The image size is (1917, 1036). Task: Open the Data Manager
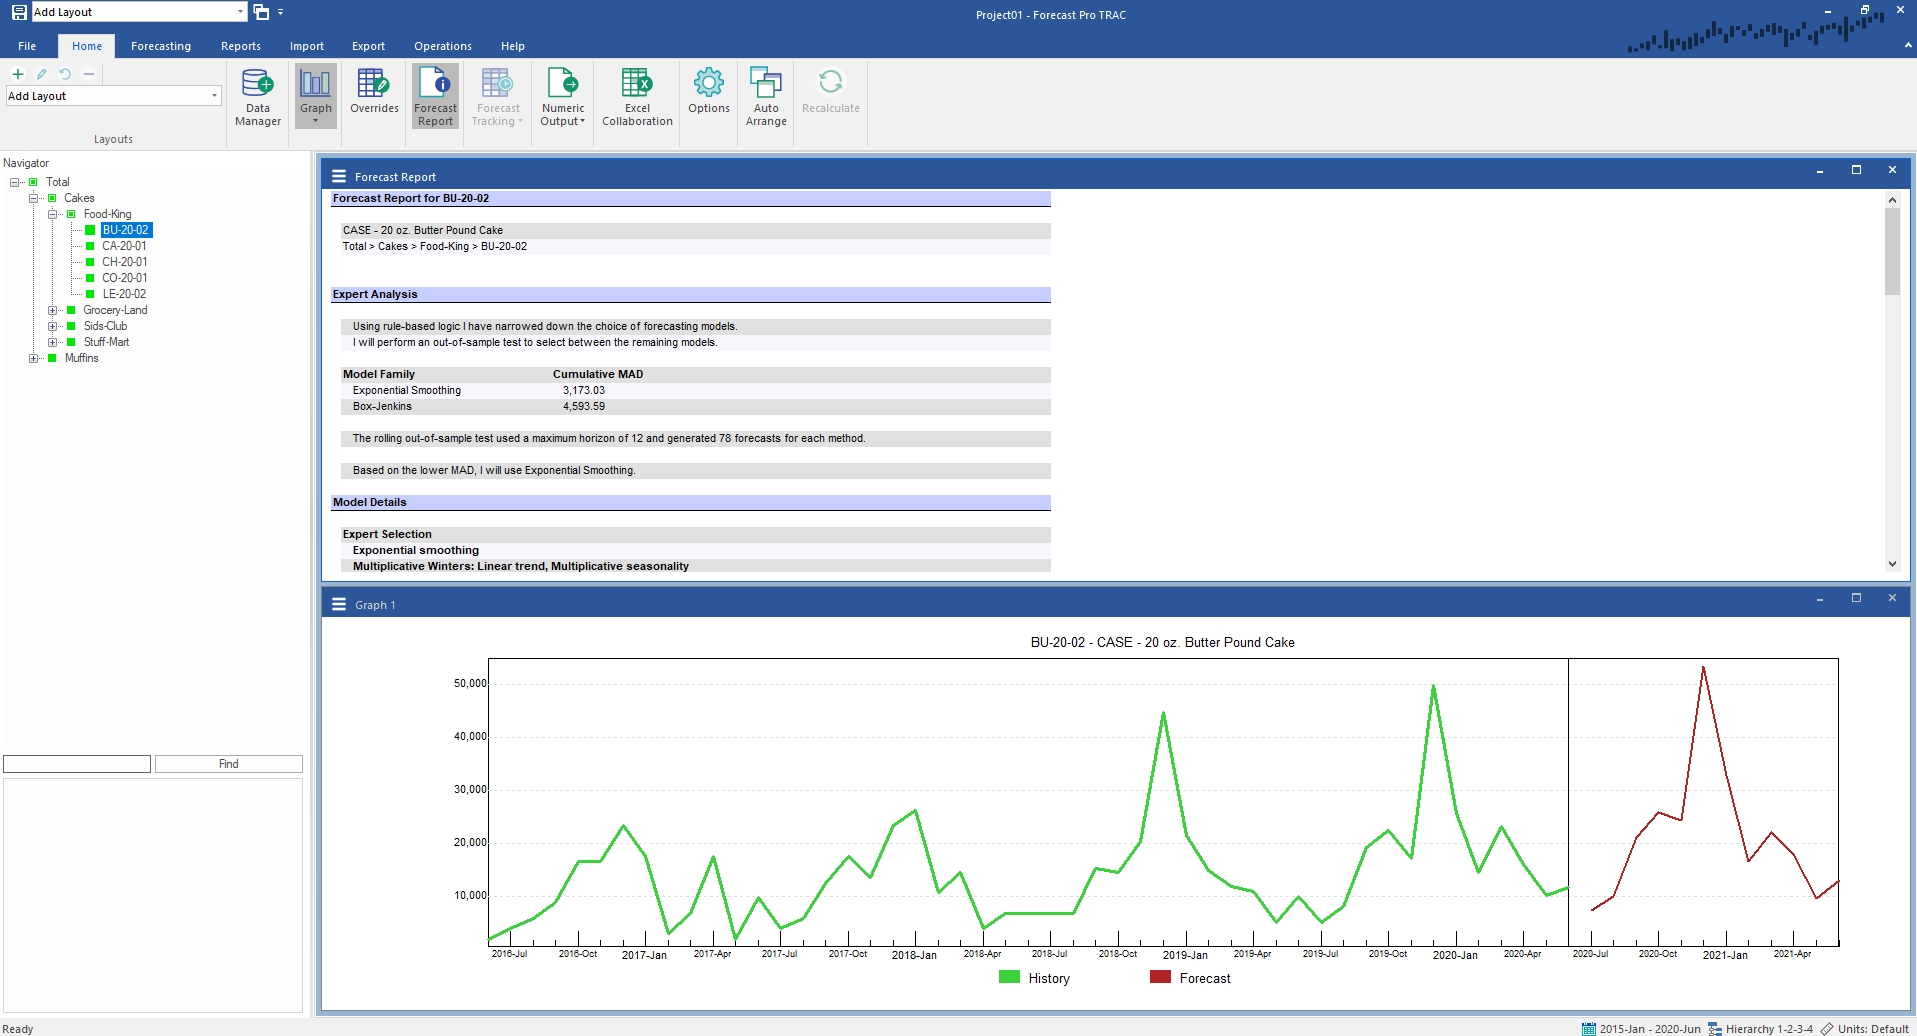click(x=257, y=97)
